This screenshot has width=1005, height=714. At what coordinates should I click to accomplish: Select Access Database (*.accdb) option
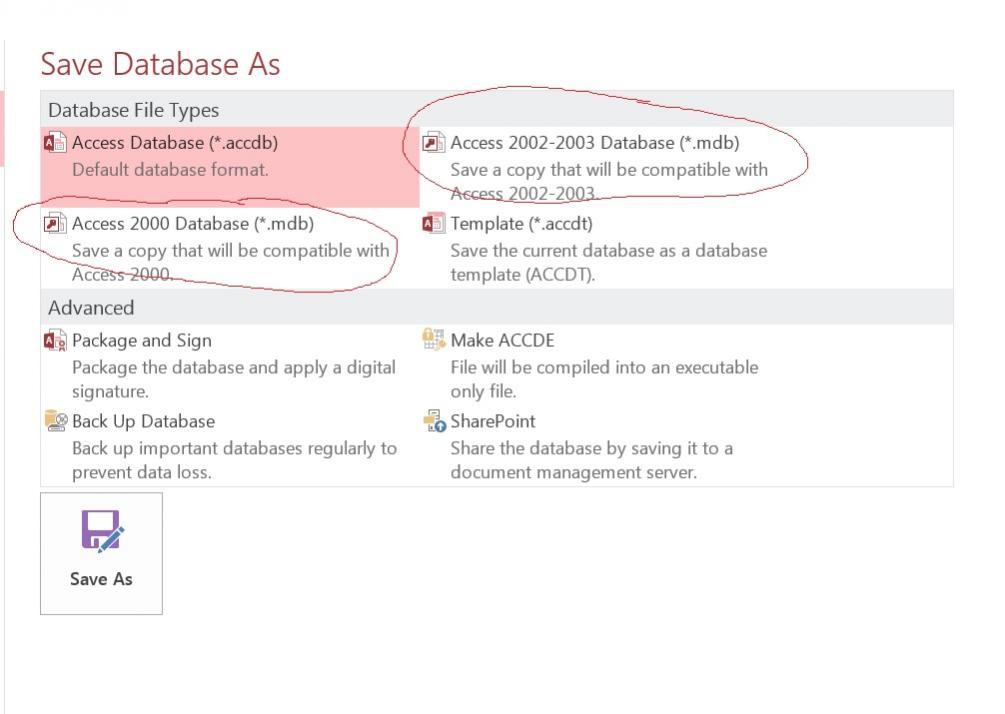[230, 167]
